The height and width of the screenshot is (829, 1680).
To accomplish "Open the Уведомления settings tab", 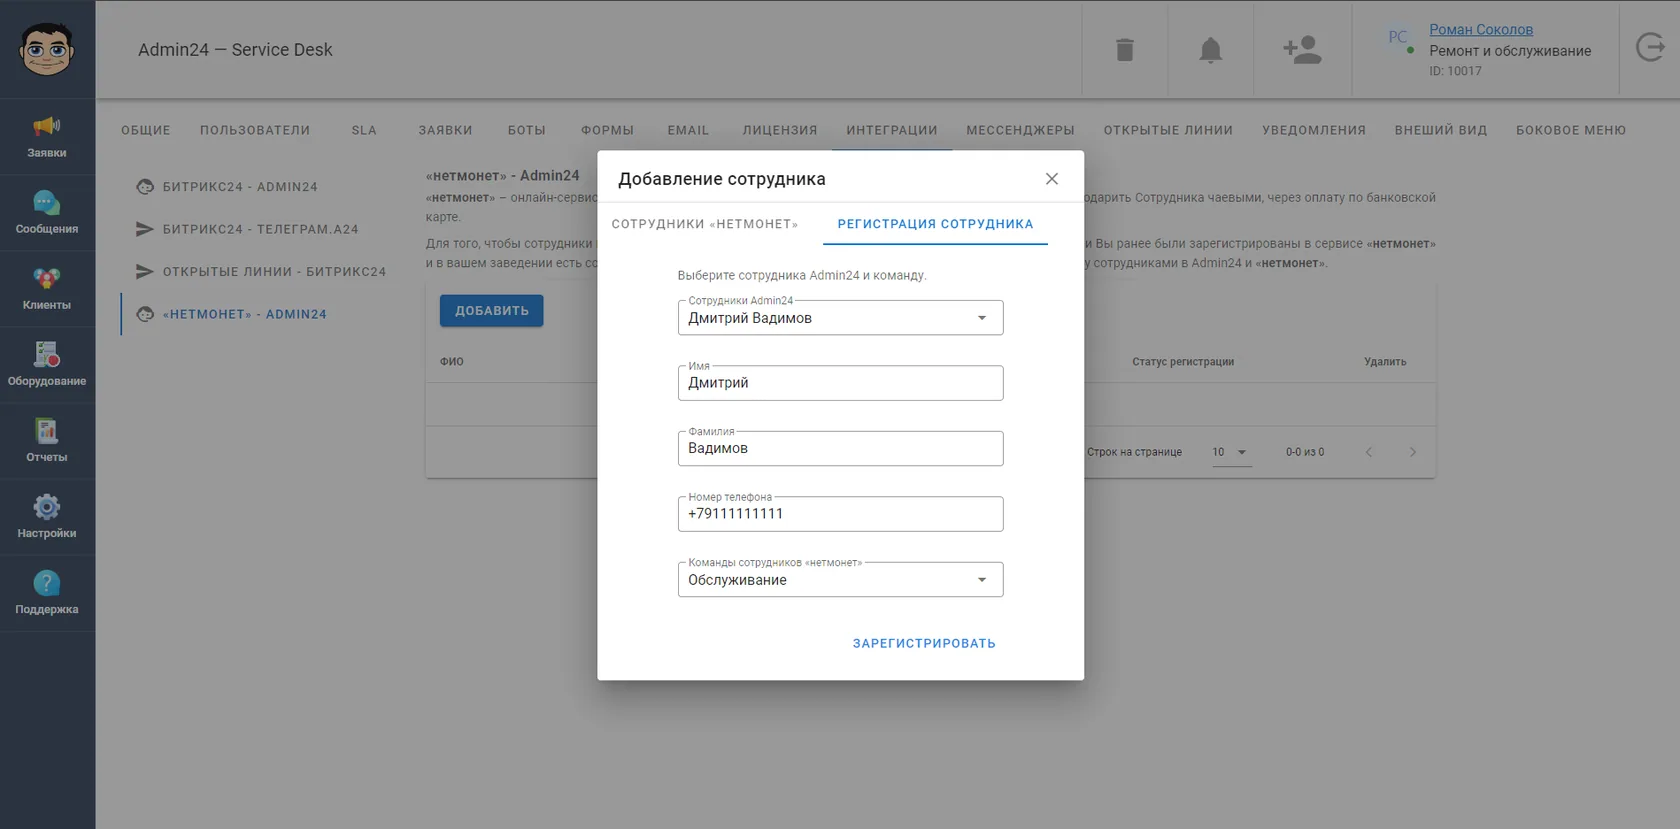I will pyautogui.click(x=1314, y=130).
